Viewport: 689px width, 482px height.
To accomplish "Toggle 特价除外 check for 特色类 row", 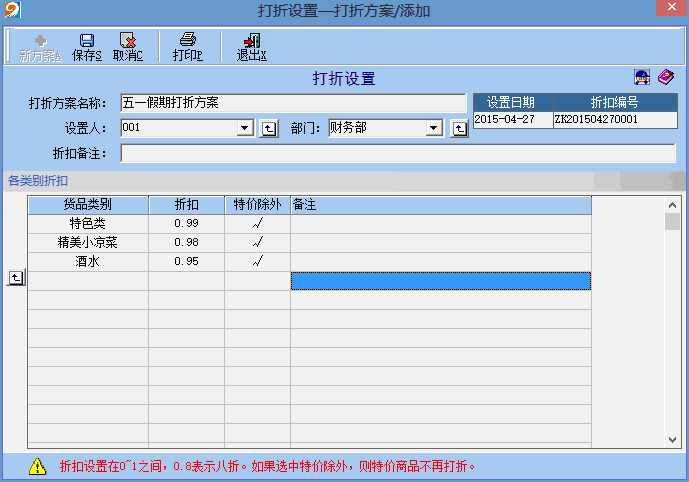I will (257, 224).
